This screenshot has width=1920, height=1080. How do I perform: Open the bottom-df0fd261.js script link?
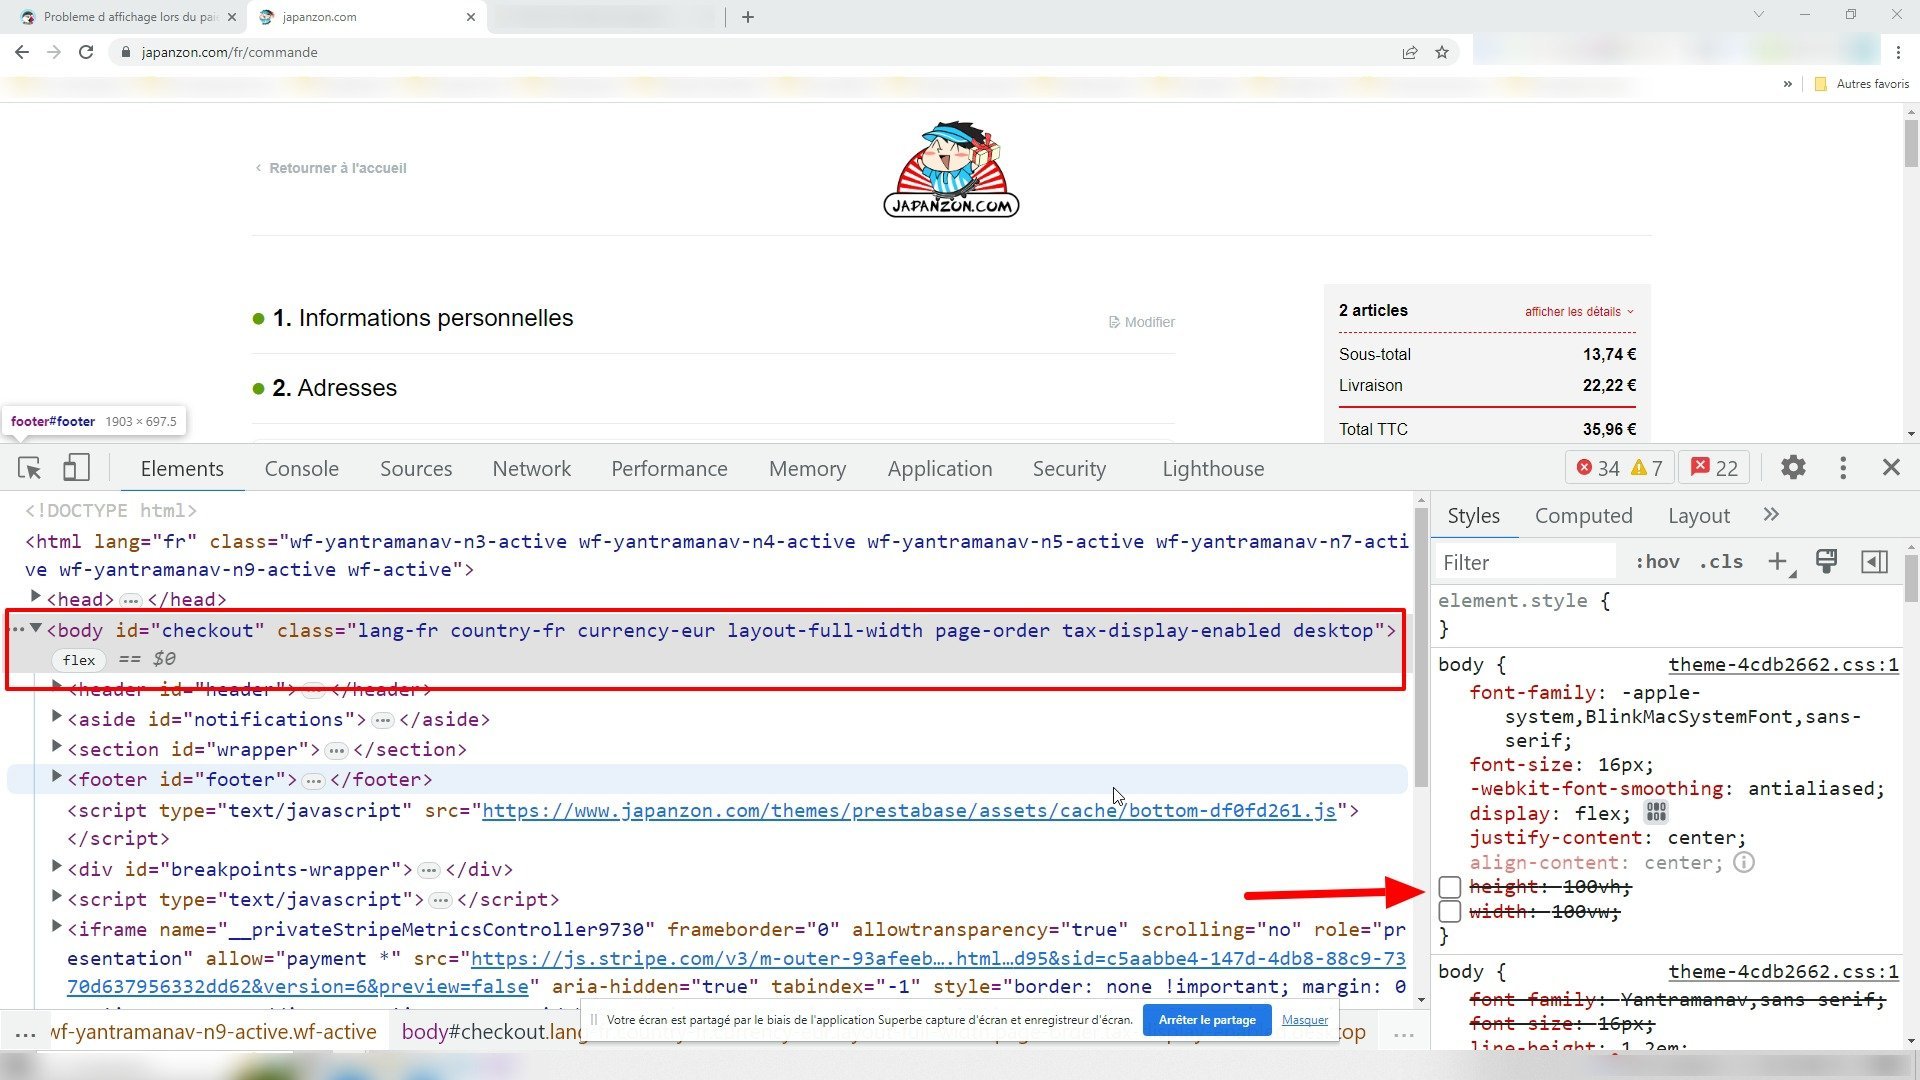(909, 810)
